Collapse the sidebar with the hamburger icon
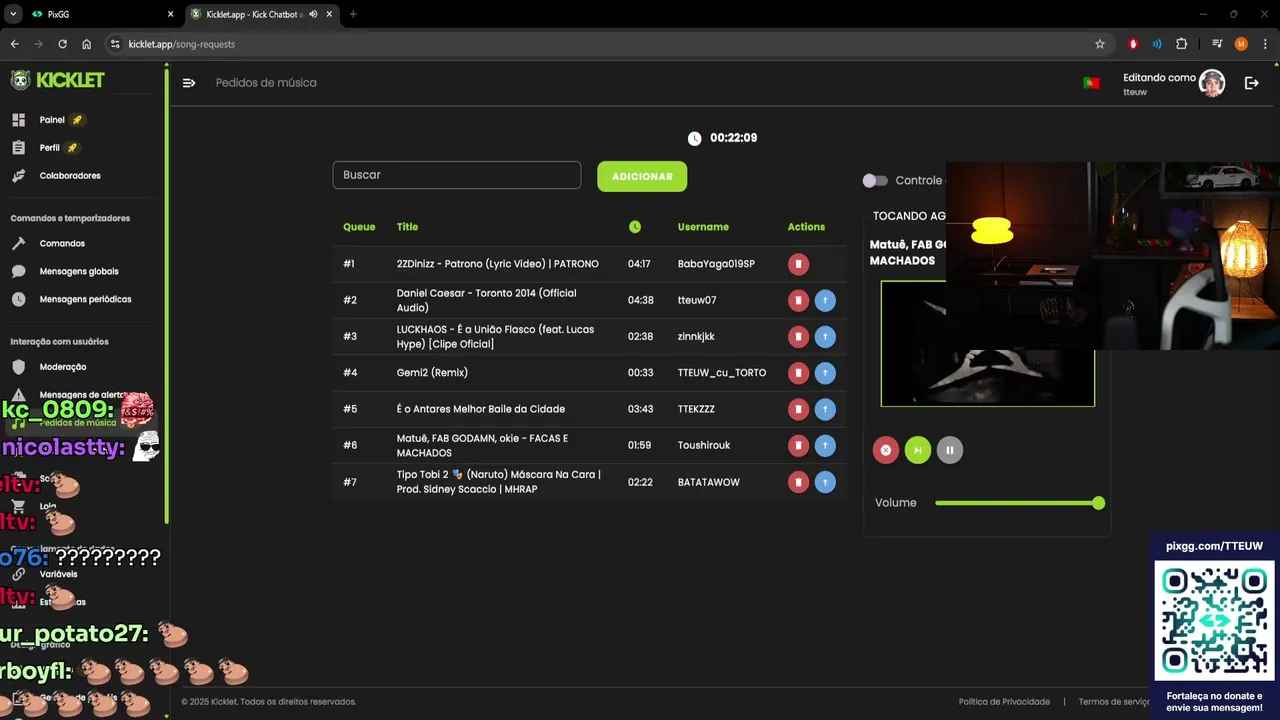The height and width of the screenshot is (720, 1280). click(189, 83)
